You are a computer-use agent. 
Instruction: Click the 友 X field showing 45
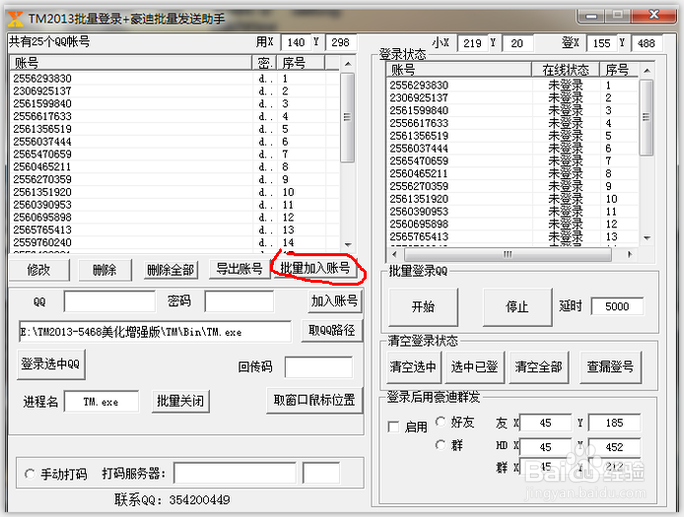point(546,423)
